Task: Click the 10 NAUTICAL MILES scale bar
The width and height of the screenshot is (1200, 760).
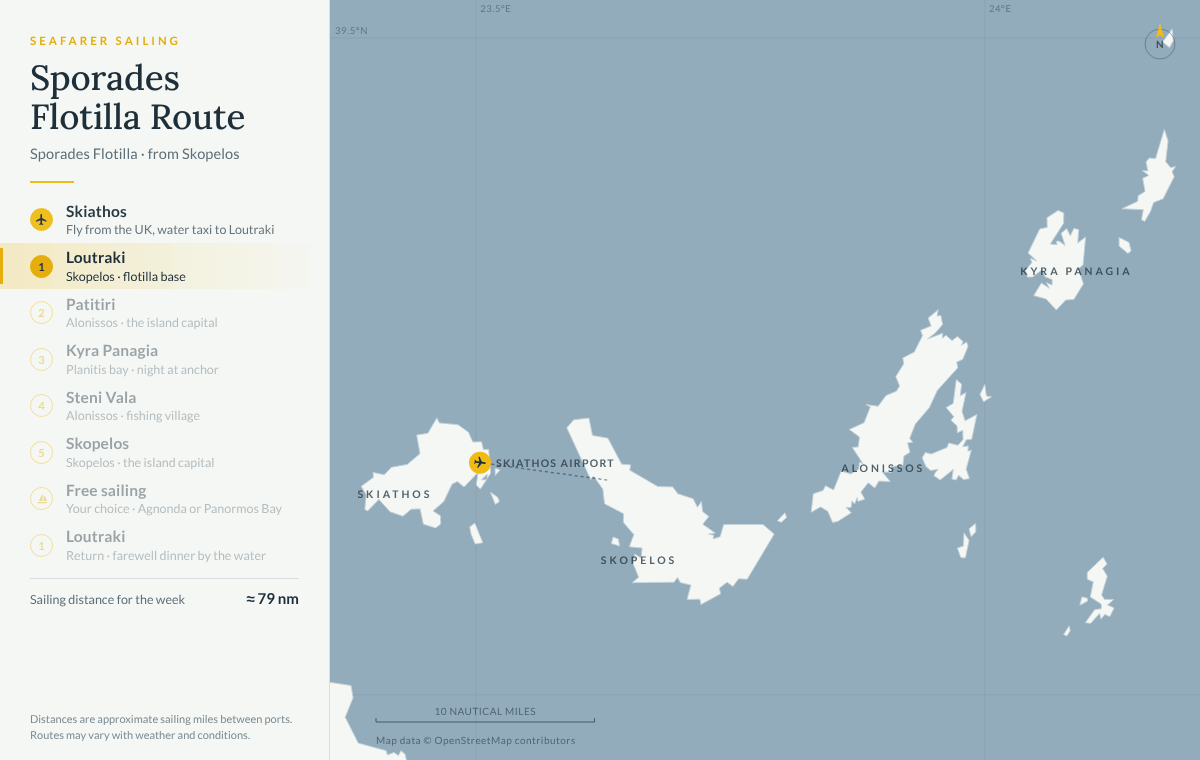Action: [485, 715]
